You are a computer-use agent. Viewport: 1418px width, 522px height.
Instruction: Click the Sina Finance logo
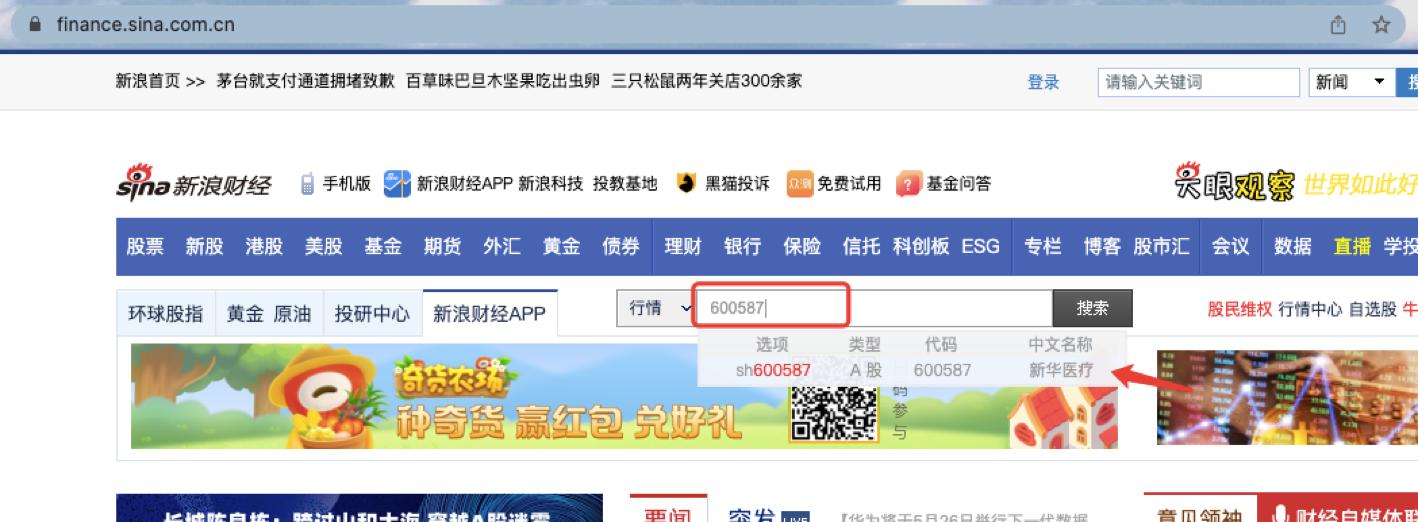pos(193,183)
